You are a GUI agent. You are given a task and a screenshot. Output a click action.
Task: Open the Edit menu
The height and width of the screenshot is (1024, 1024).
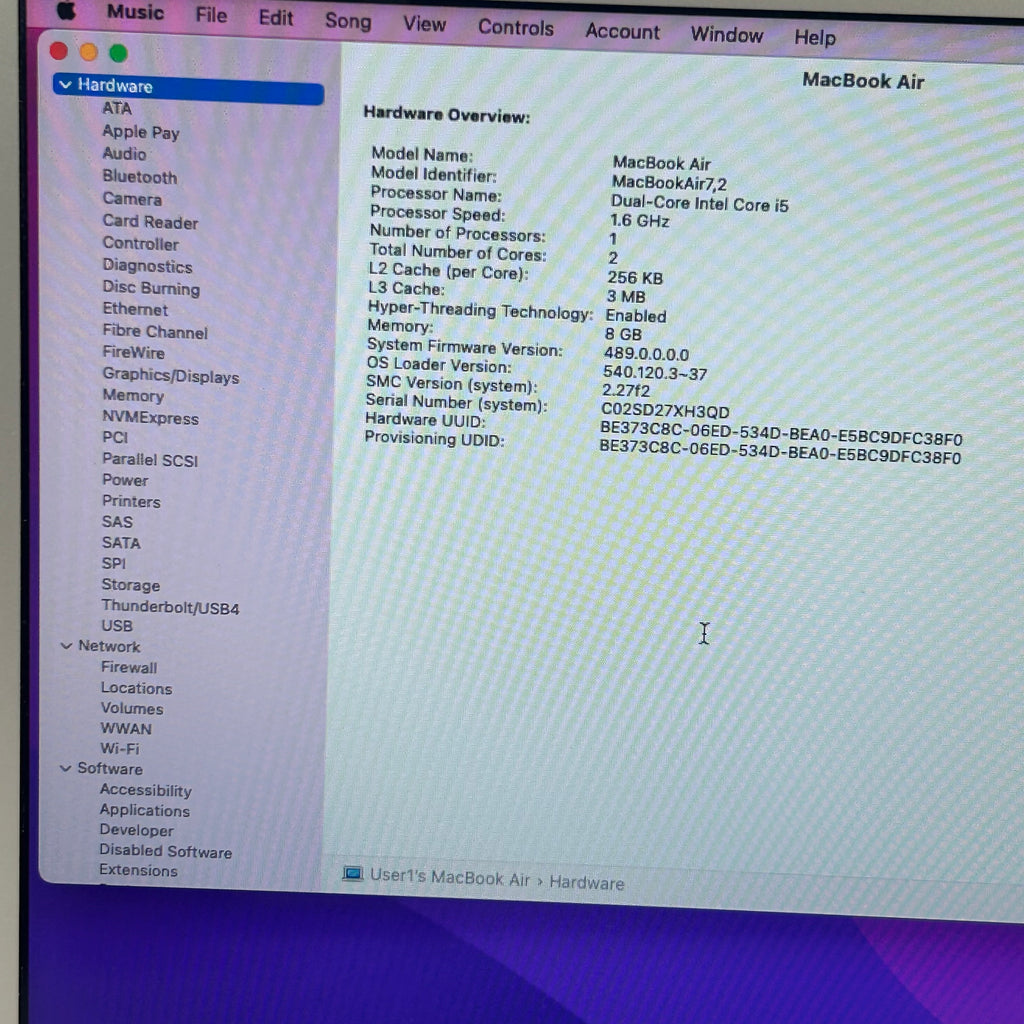[x=276, y=18]
